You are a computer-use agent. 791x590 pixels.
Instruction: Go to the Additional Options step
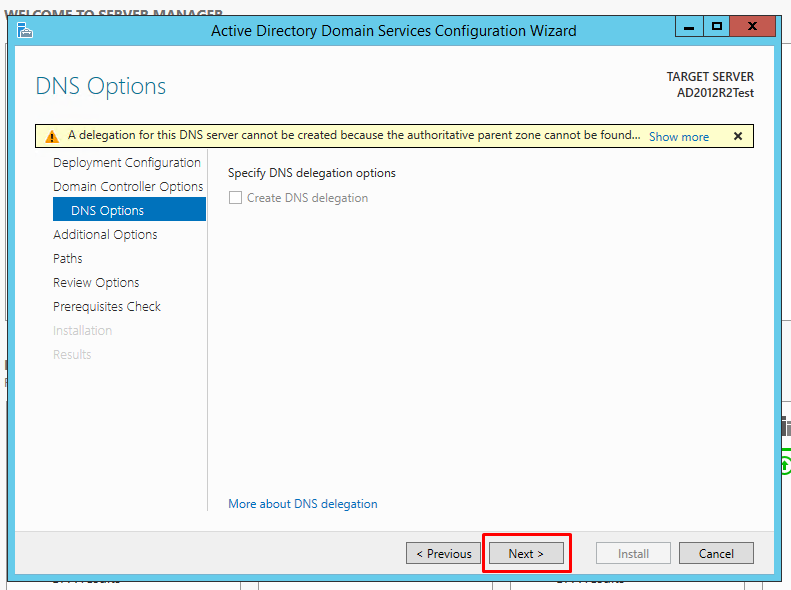[105, 234]
